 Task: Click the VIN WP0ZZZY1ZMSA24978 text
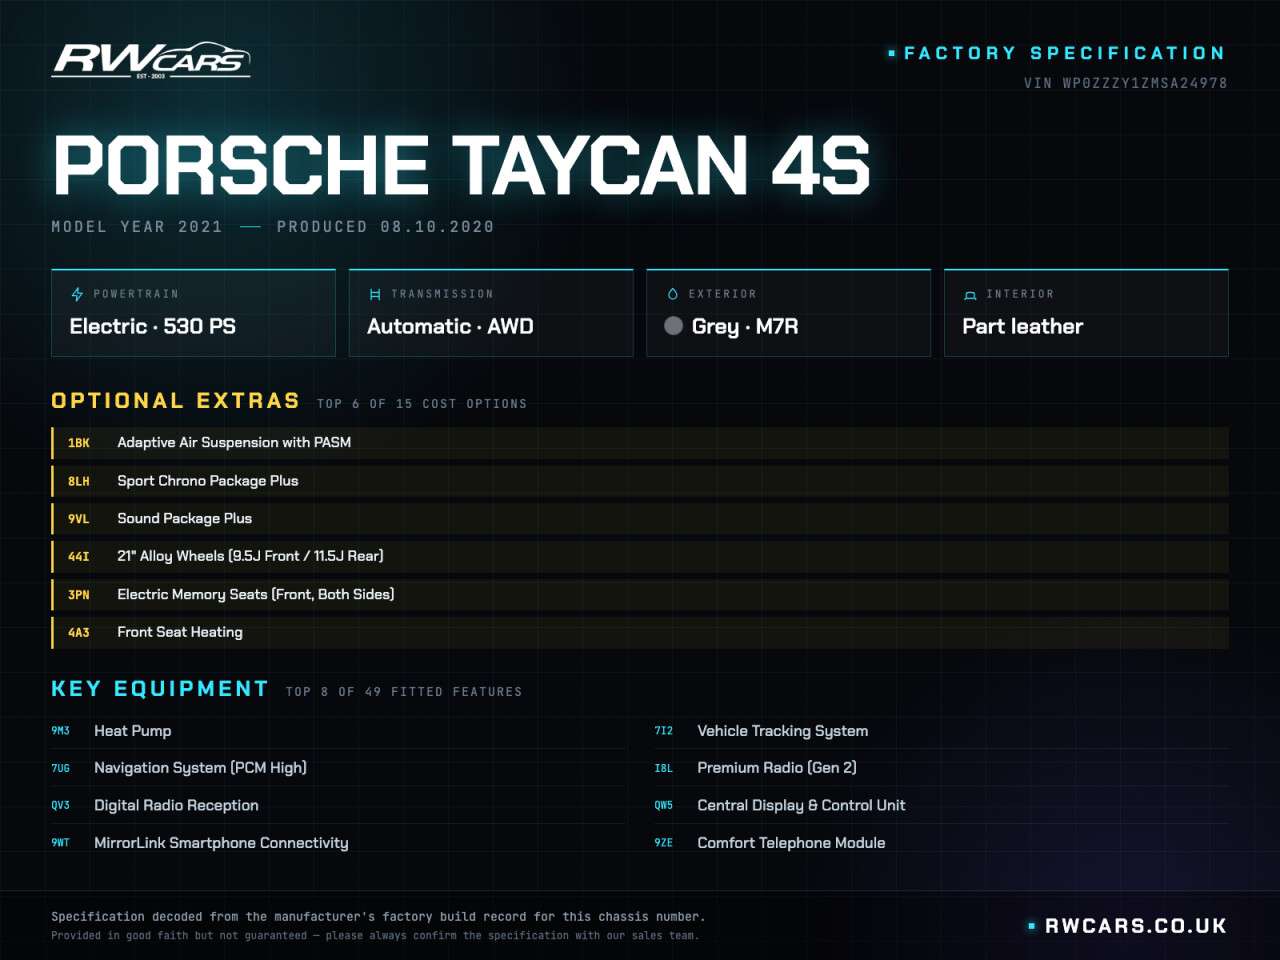1125,83
